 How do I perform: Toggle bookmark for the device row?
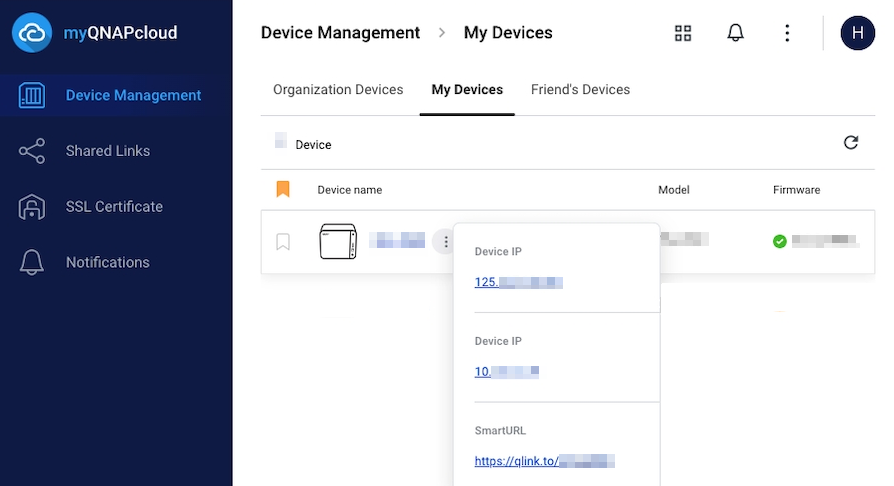pyautogui.click(x=283, y=242)
